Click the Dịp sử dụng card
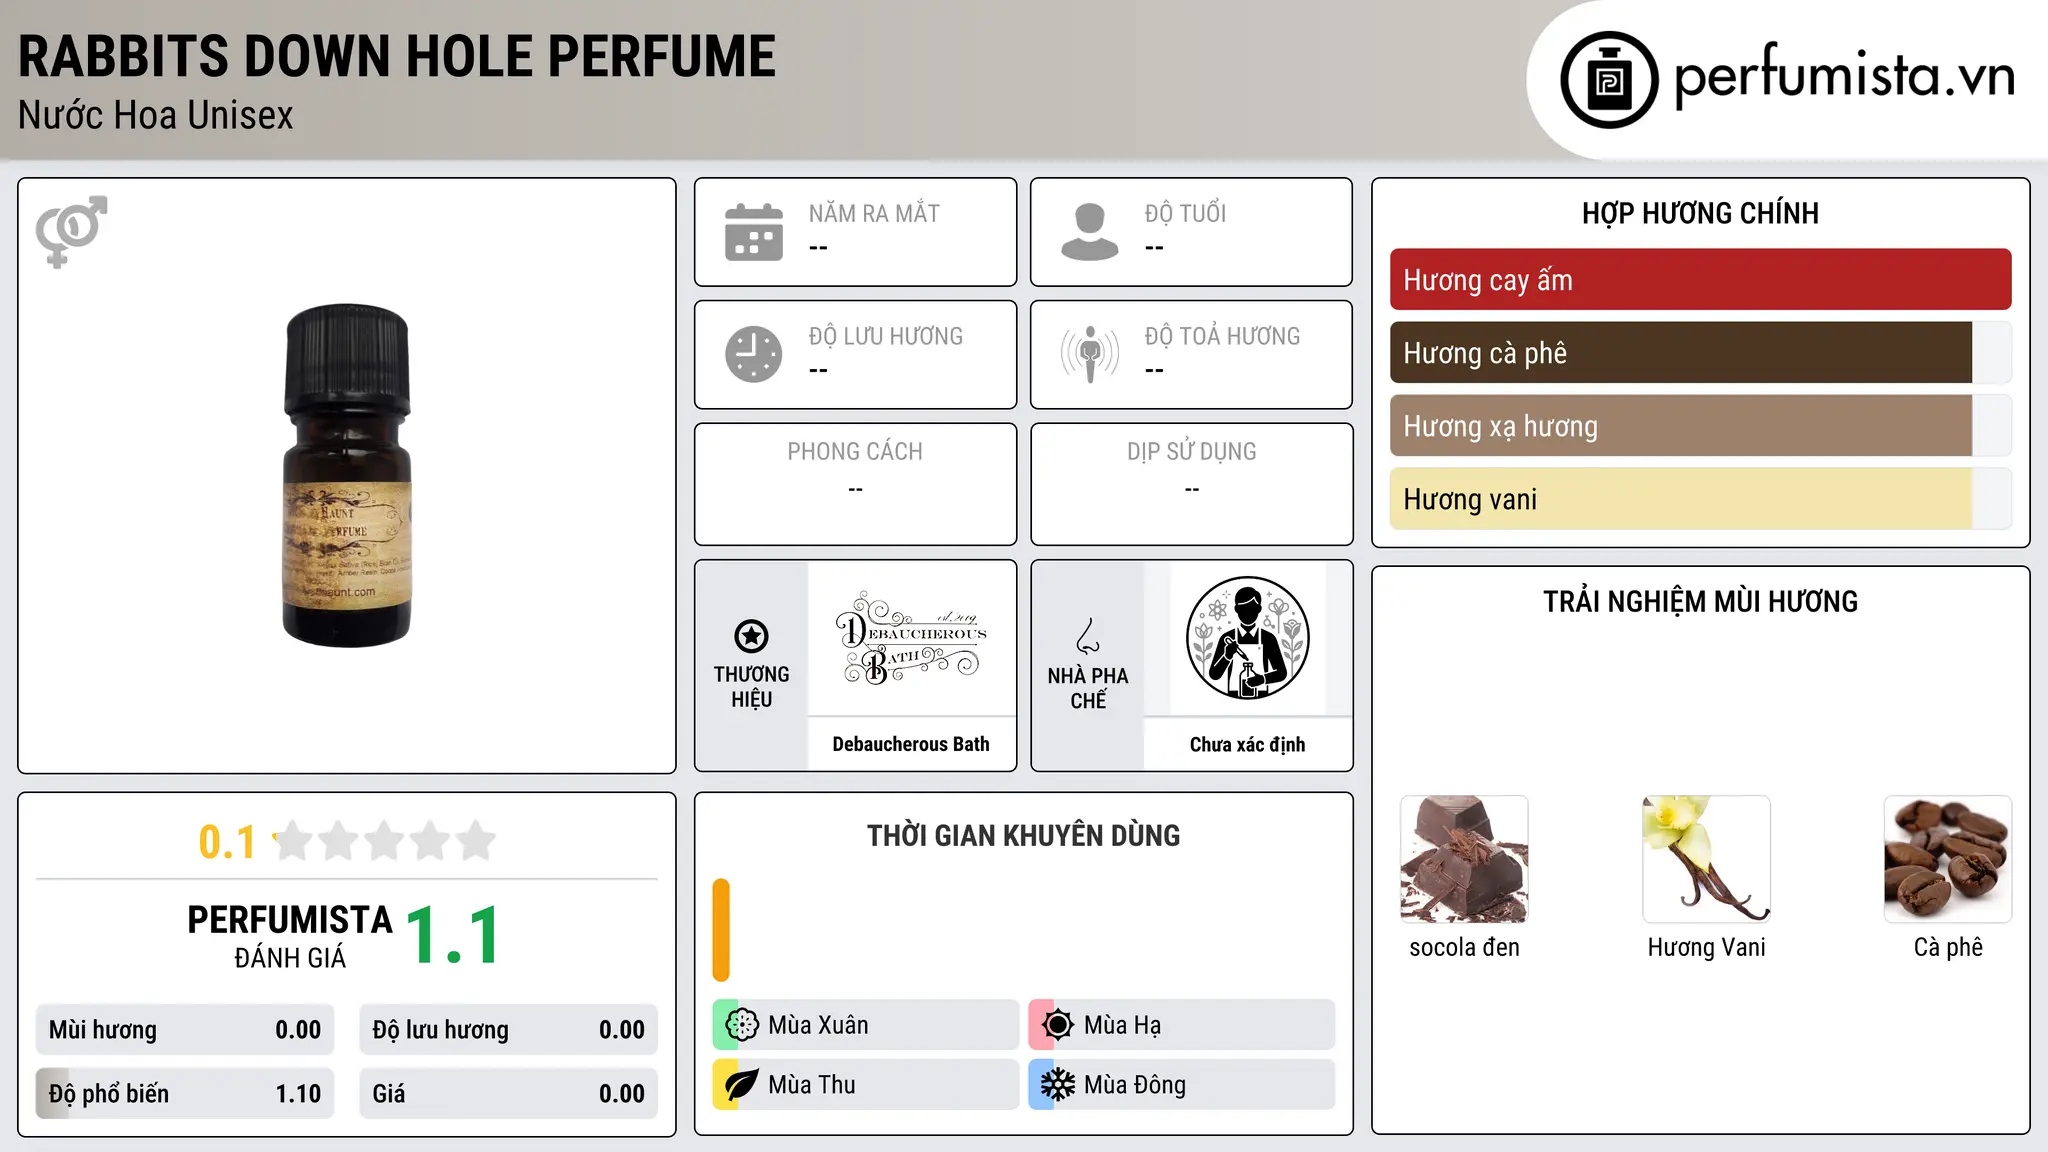This screenshot has height=1152, width=2048. 1191,484
